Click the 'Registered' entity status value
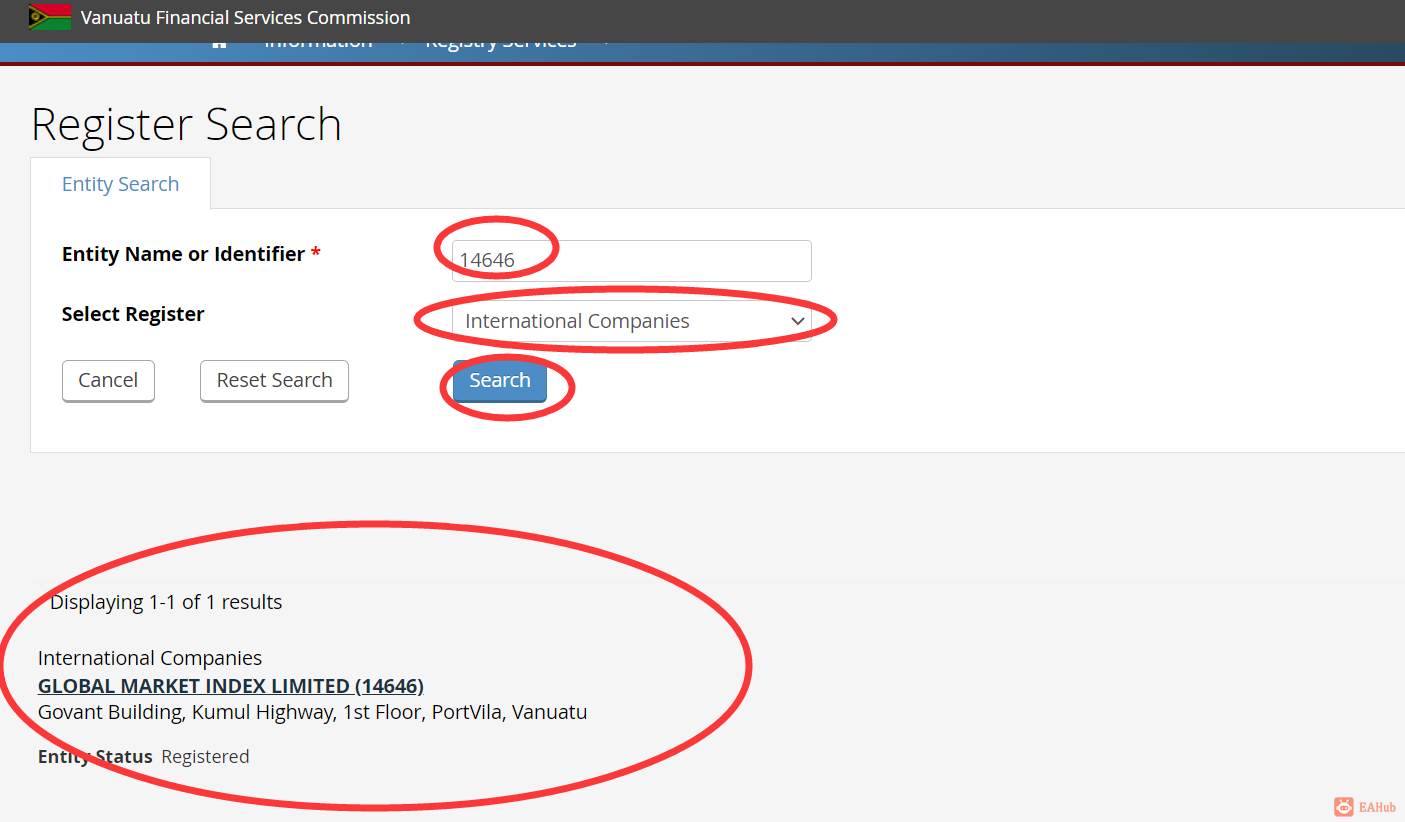Screen dimensions: 1405x822 (x=205, y=757)
